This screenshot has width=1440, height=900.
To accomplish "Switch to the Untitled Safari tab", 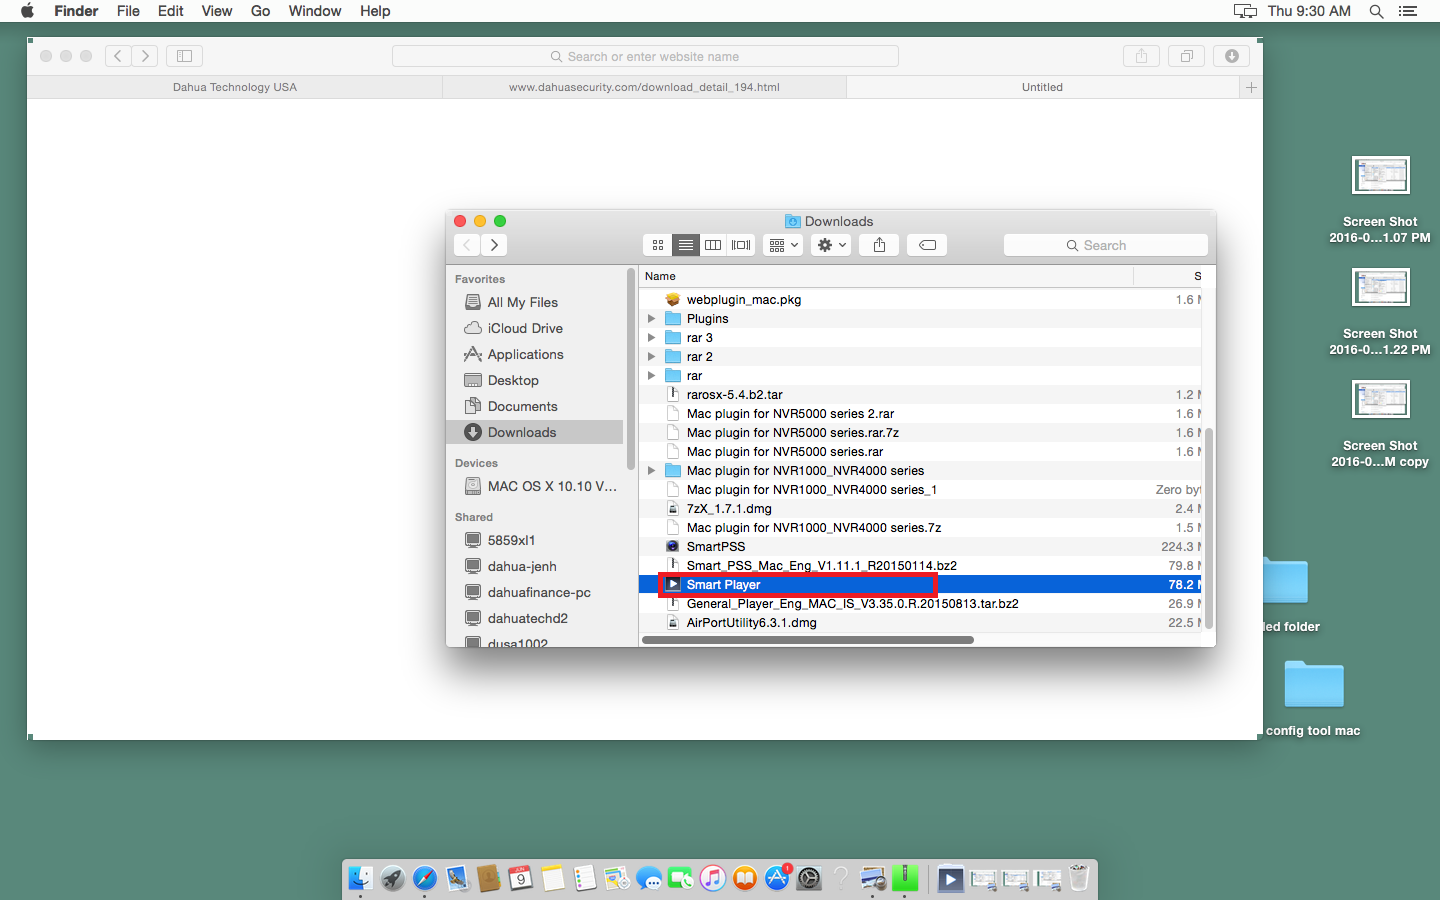I will 1042,87.
